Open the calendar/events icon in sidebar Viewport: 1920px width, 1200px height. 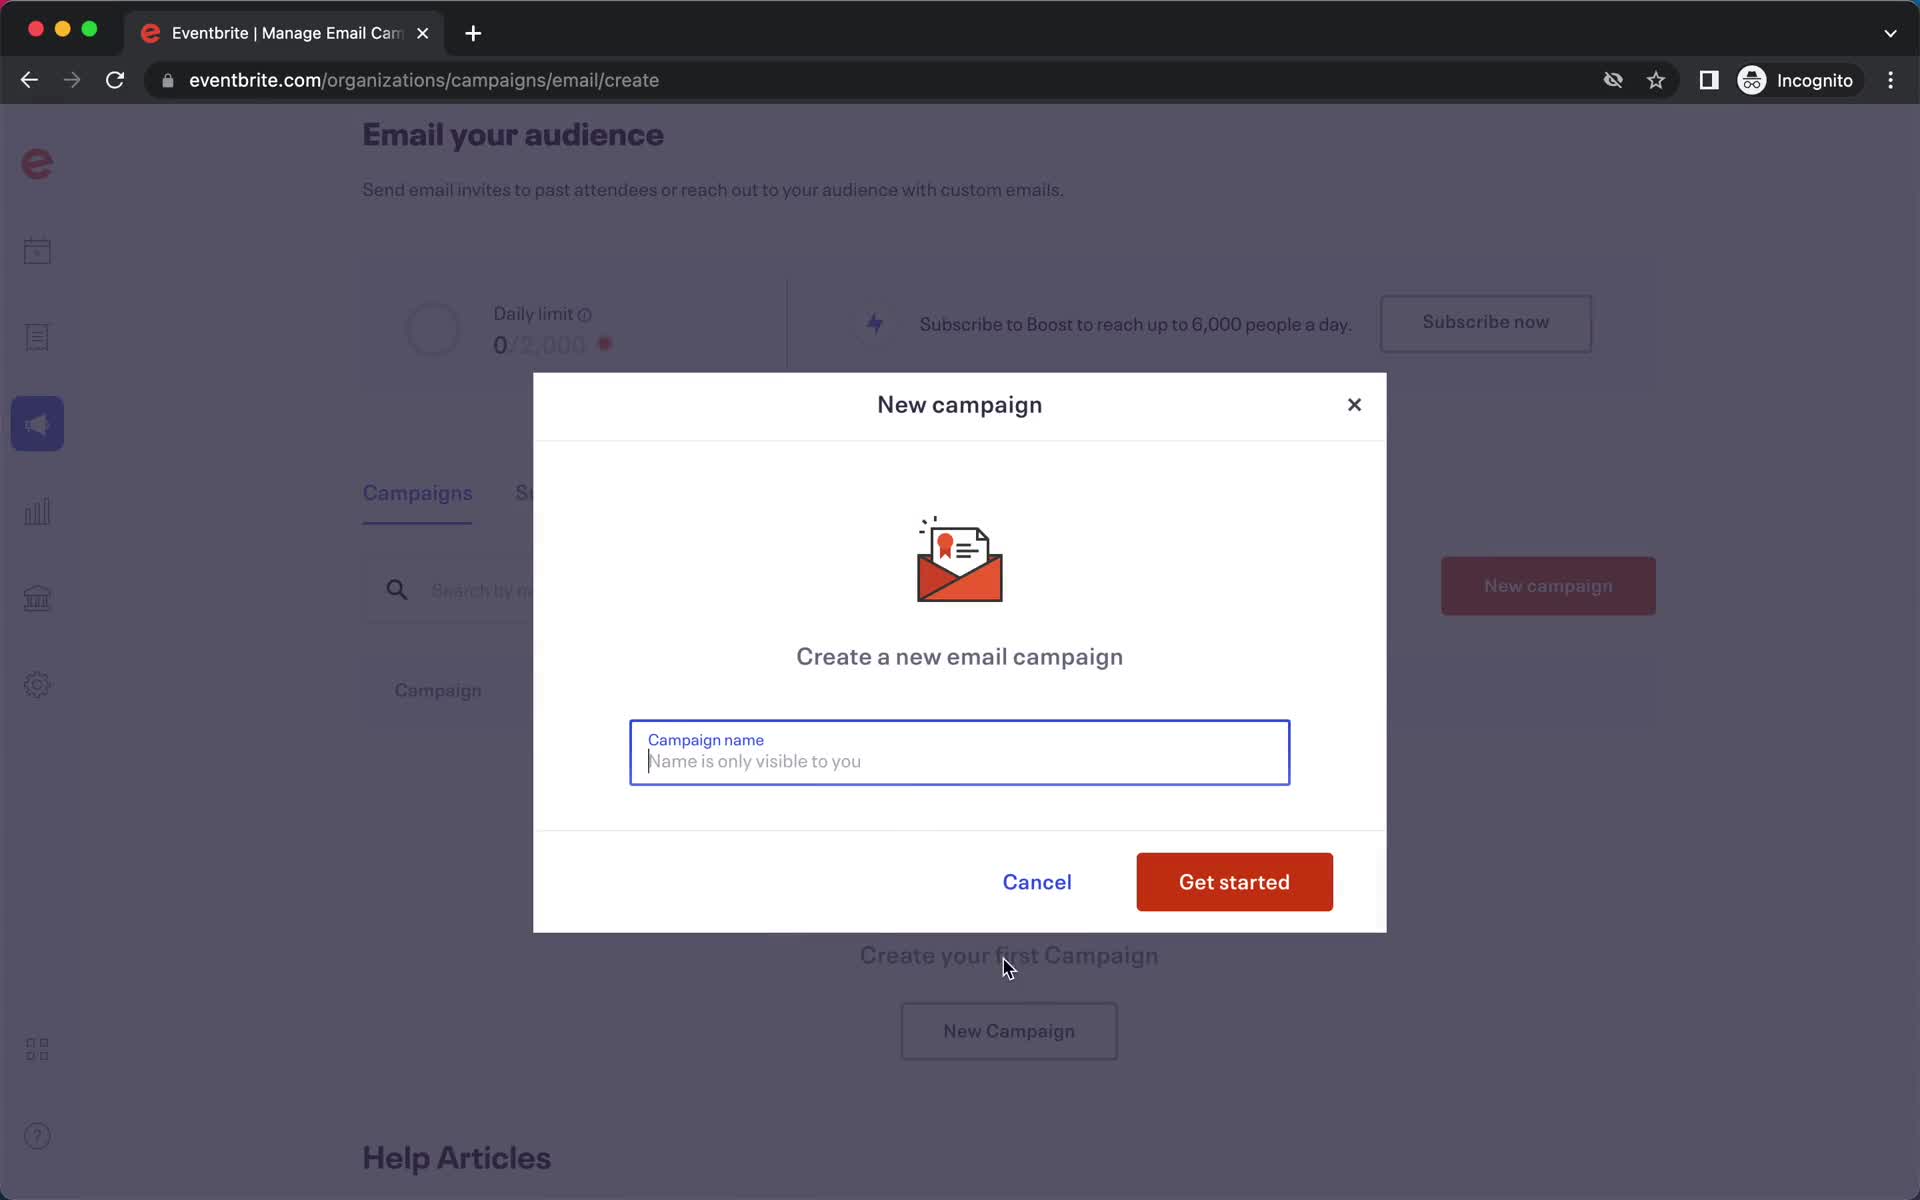[37, 250]
